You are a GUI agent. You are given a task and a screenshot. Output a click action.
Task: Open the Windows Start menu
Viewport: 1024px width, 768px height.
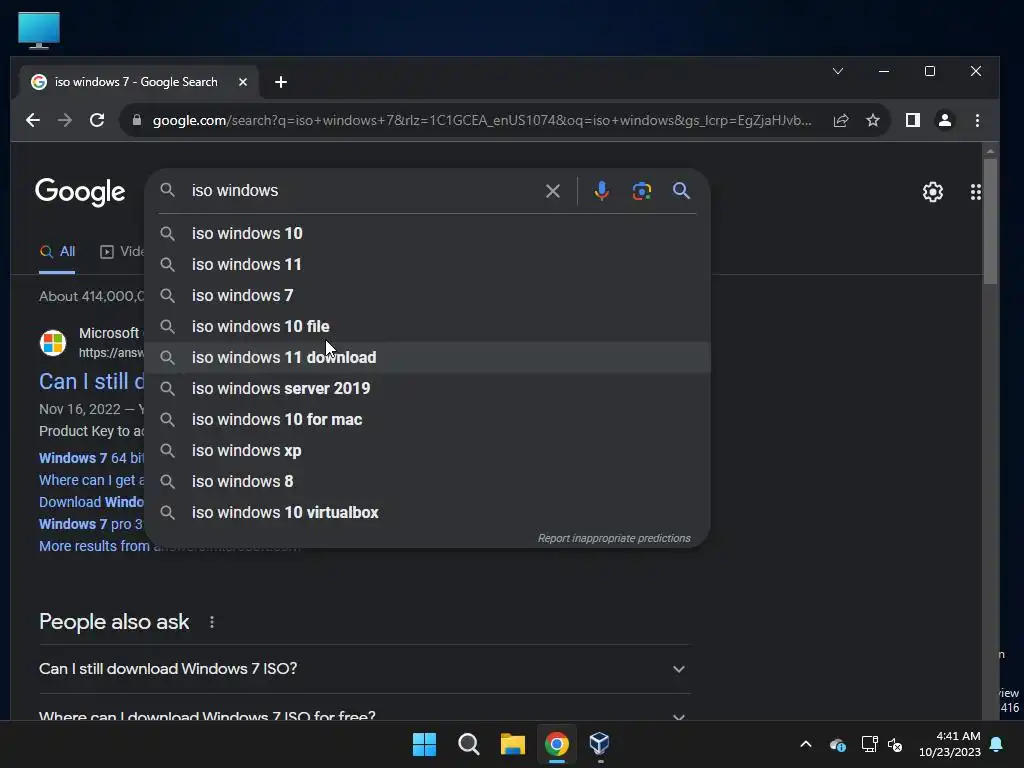point(424,744)
